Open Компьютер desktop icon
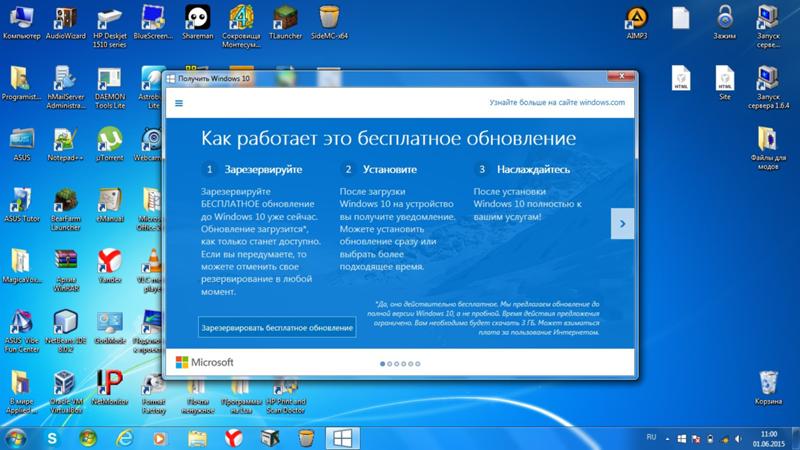The height and width of the screenshot is (450, 800). click(x=21, y=23)
